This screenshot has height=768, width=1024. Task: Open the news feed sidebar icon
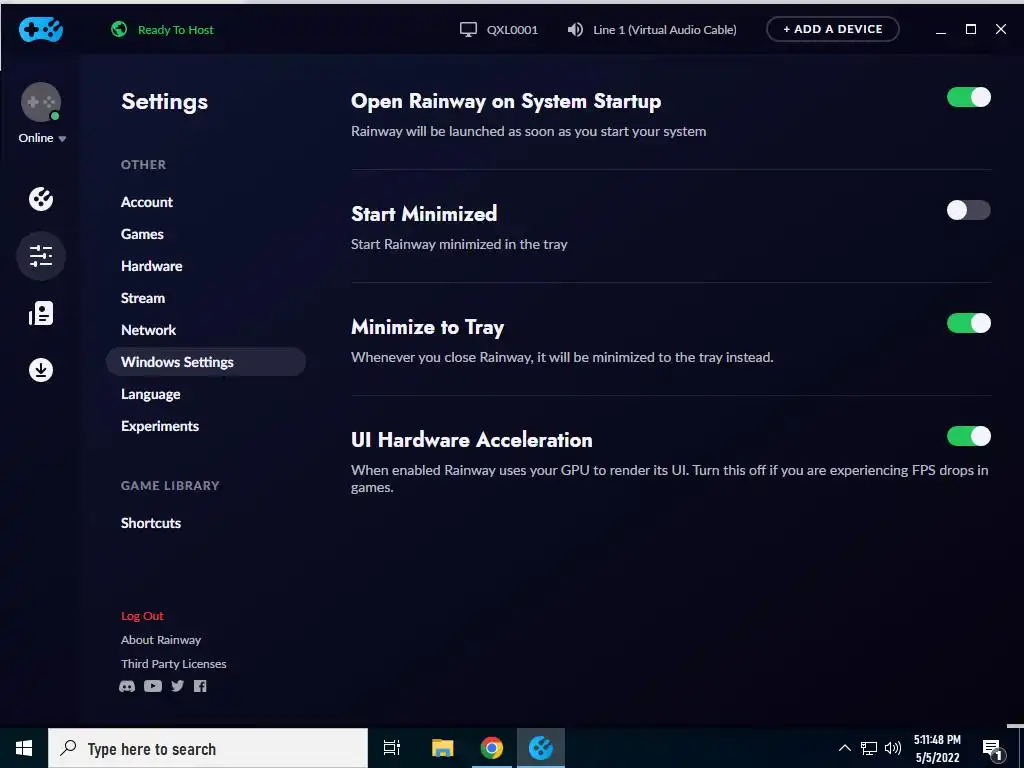41,313
